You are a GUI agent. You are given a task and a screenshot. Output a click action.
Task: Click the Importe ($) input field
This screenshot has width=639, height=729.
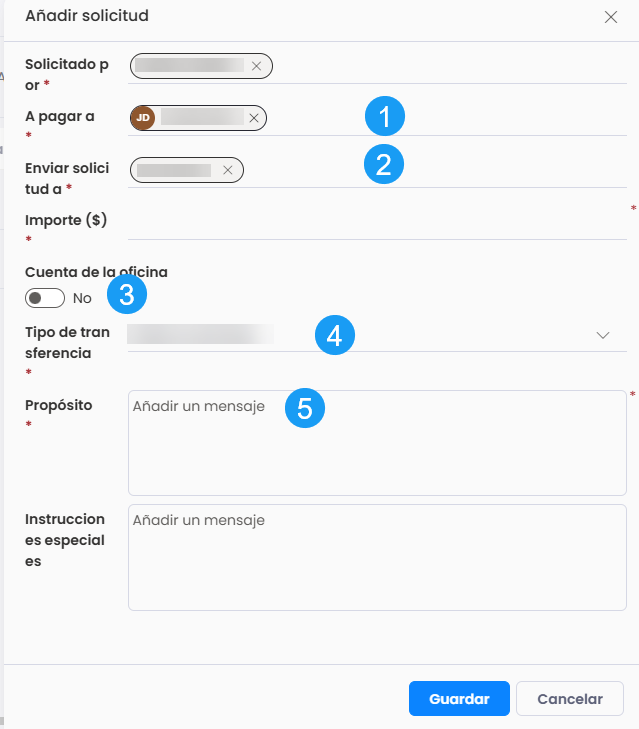pos(377,224)
